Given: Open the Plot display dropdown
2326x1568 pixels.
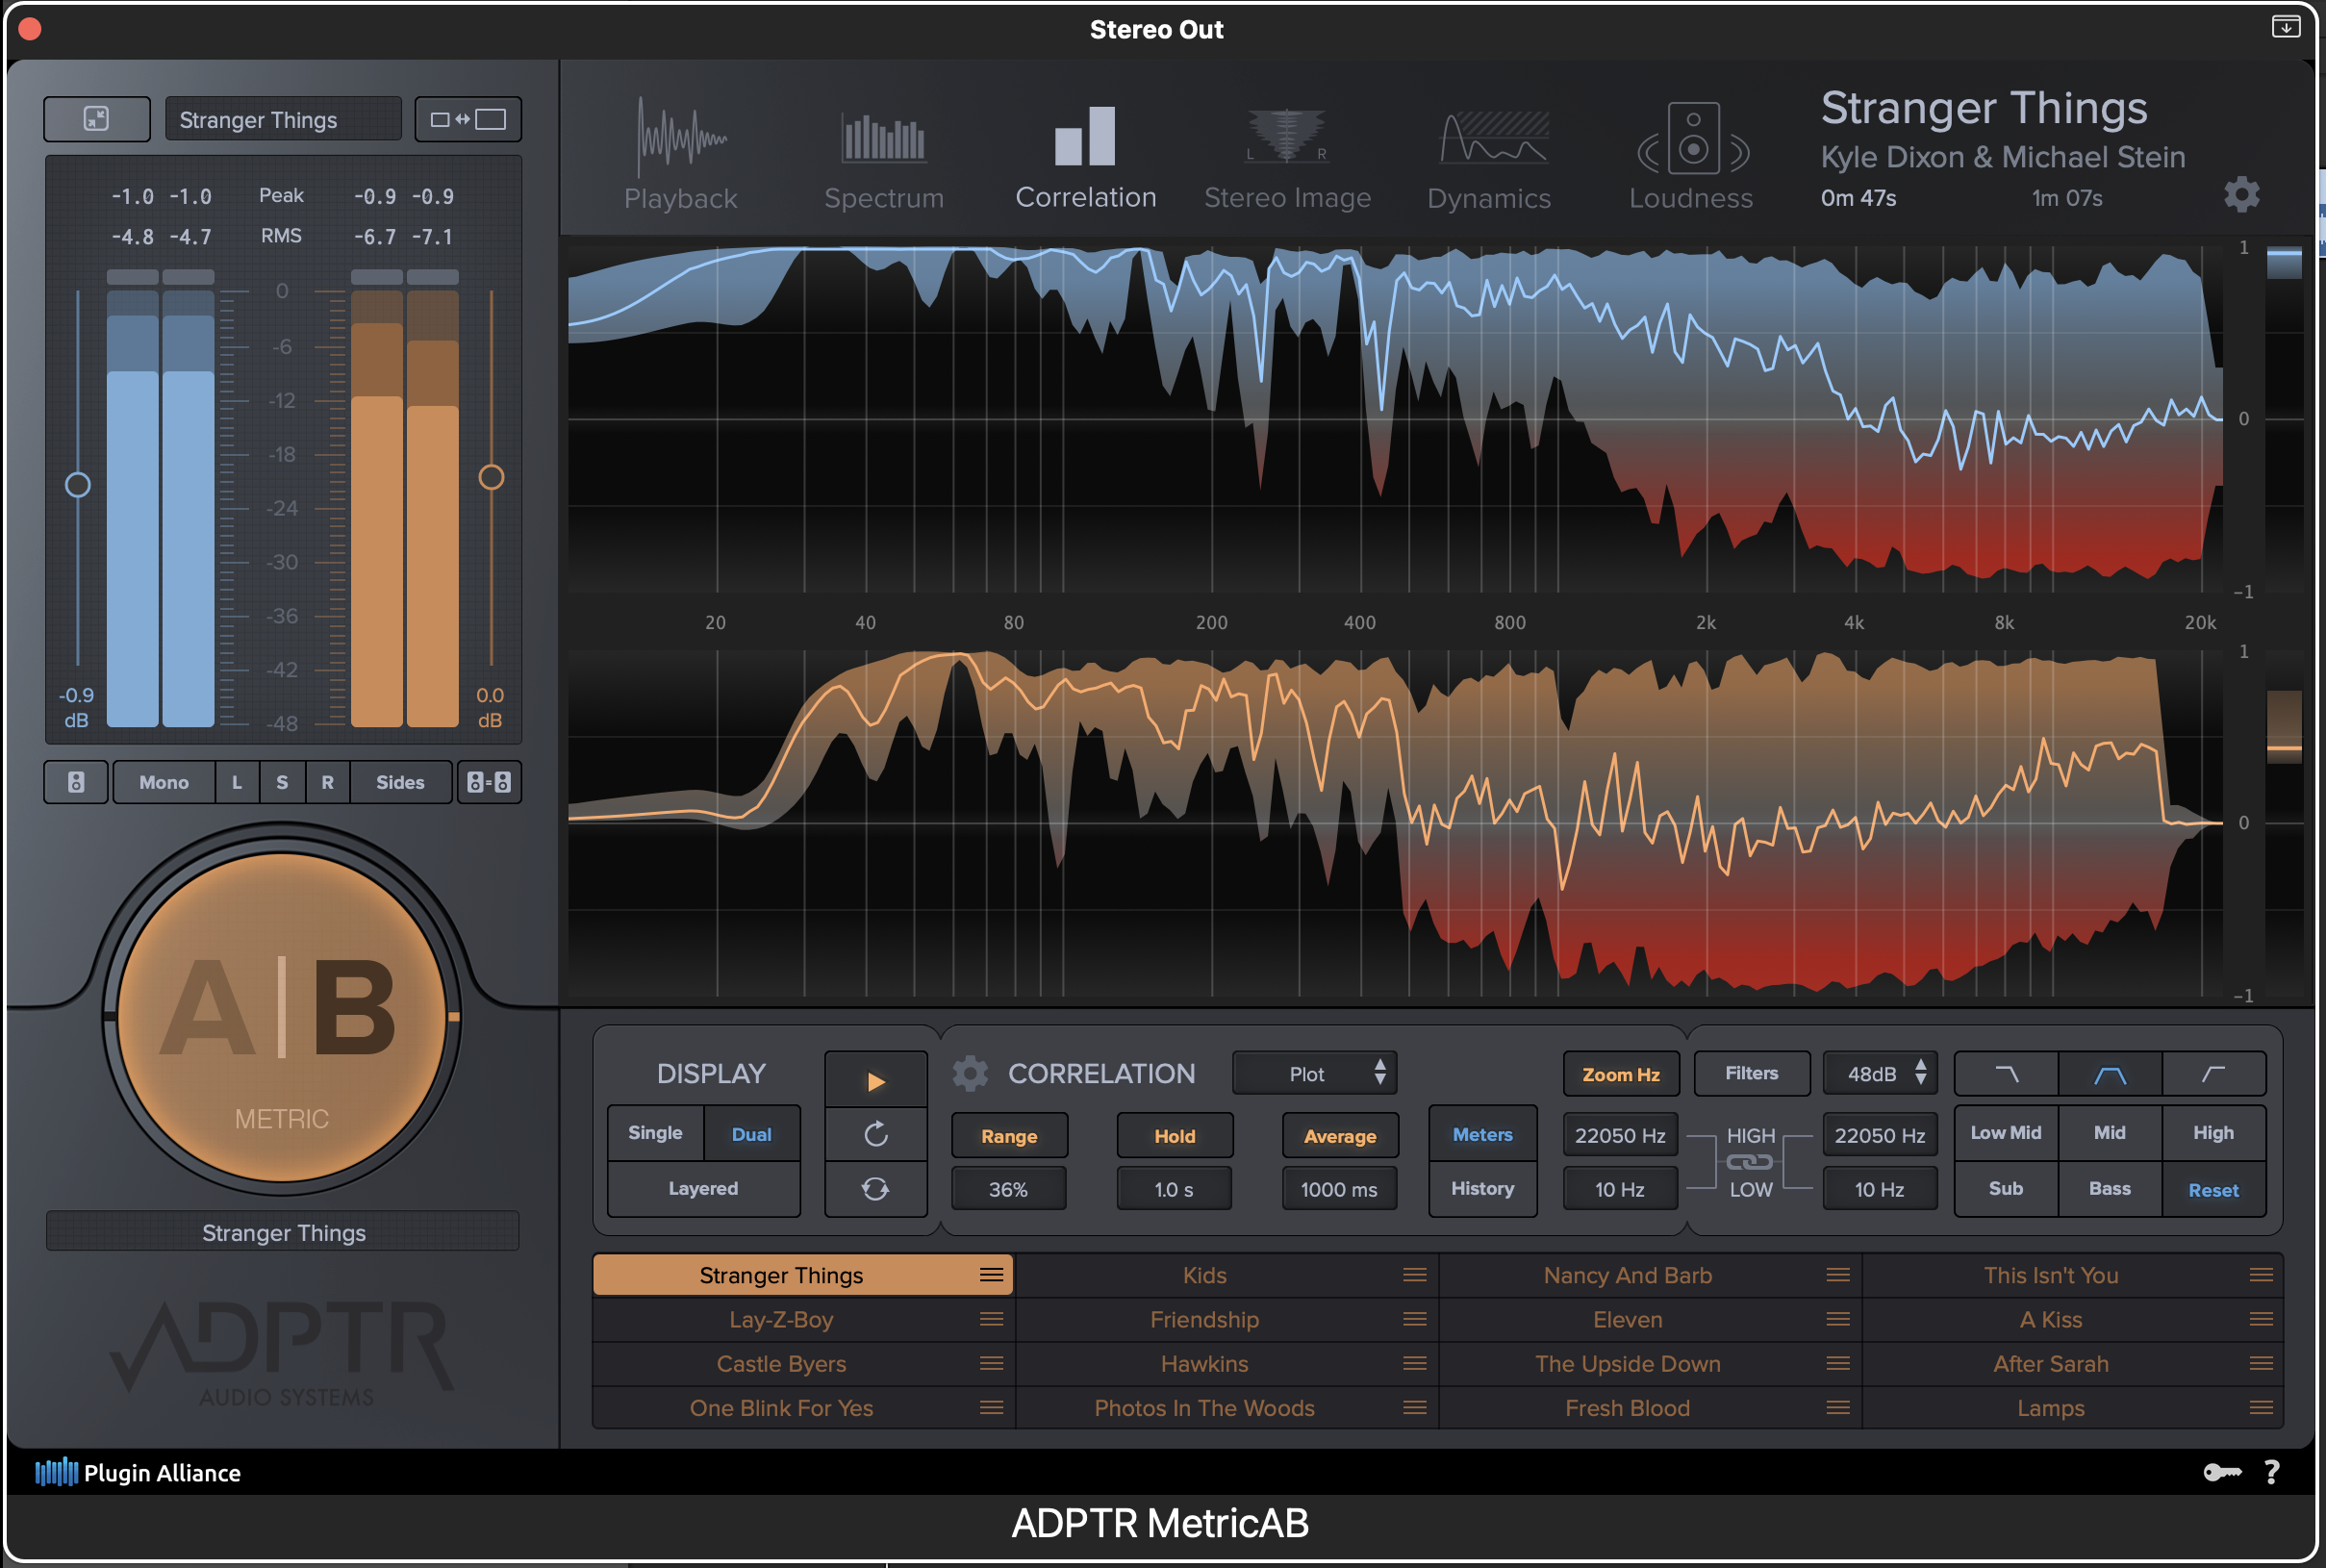Looking at the screenshot, I should click(x=1314, y=1073).
